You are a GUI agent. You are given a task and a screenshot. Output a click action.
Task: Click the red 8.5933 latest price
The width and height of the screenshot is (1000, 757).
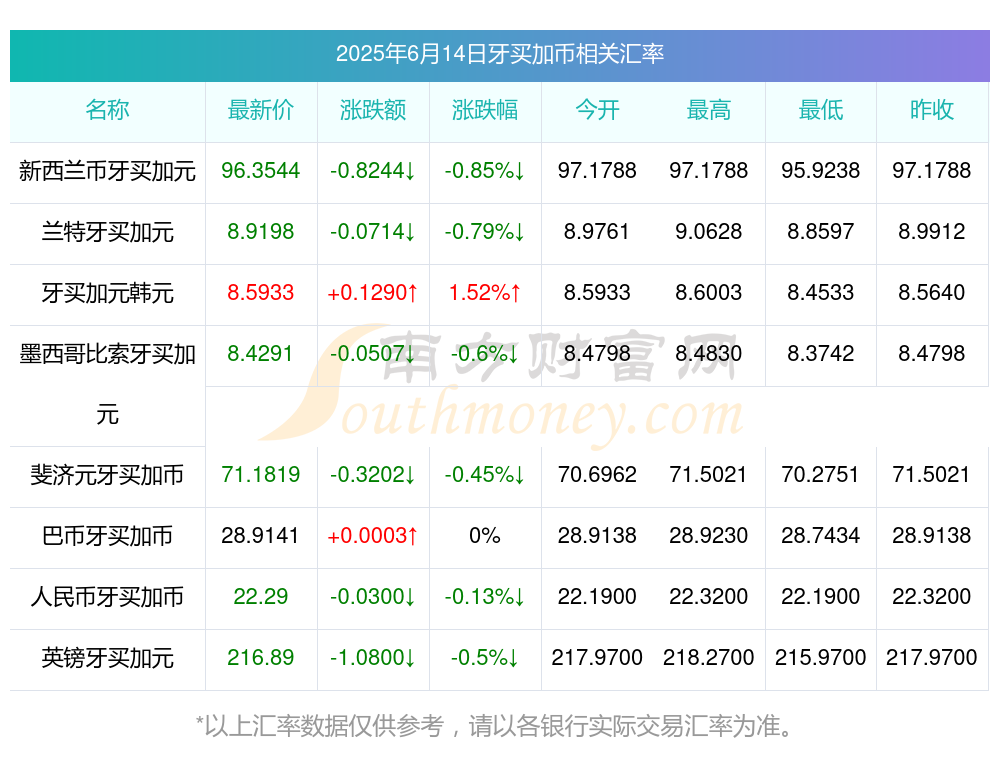[x=261, y=293]
